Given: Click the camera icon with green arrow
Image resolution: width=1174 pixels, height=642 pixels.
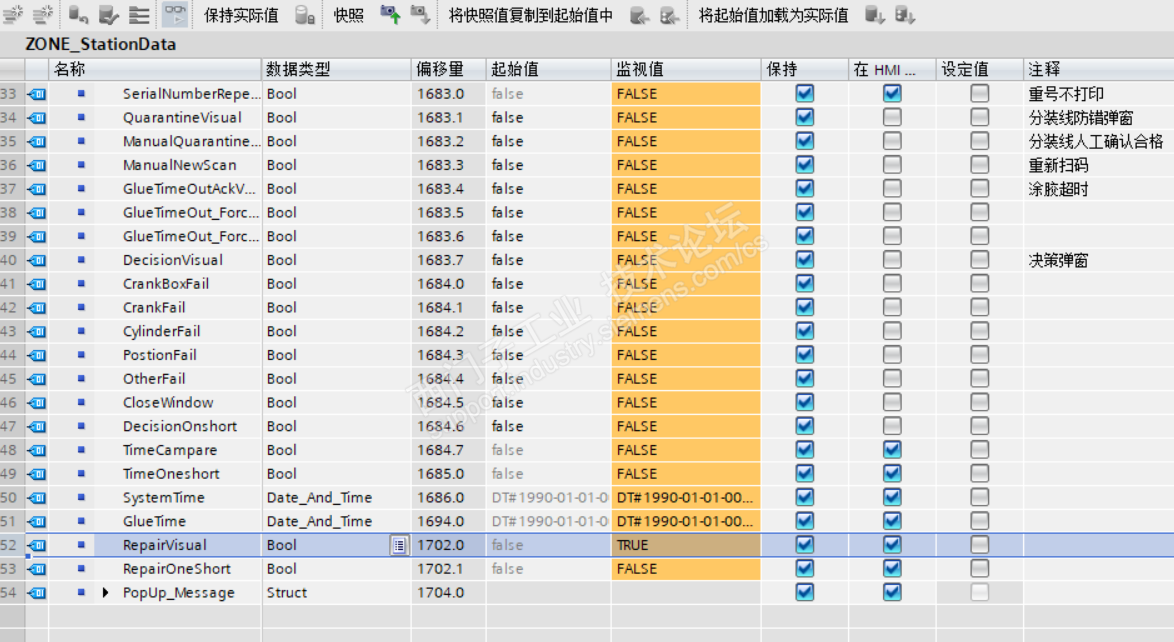Looking at the screenshot, I should (x=390, y=14).
